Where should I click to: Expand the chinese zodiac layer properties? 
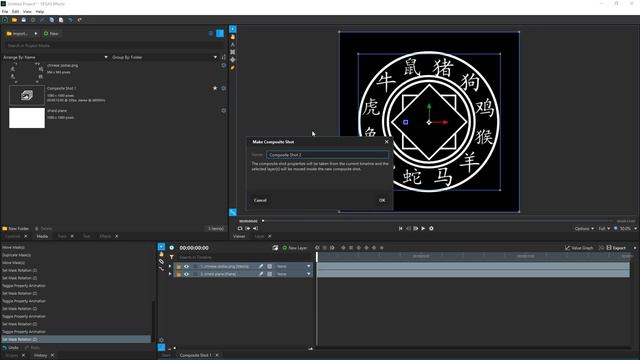(x=170, y=266)
